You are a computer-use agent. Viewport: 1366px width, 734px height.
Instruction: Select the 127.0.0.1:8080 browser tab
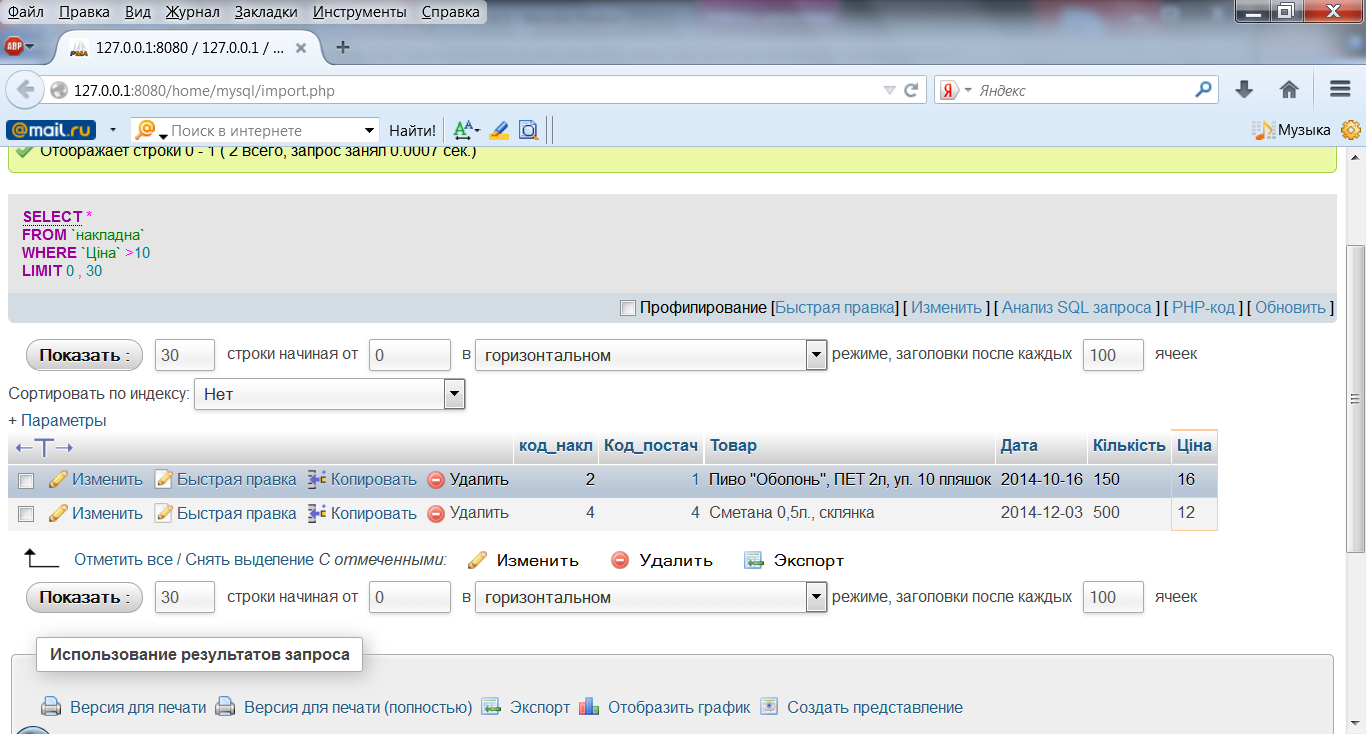[x=190, y=47]
